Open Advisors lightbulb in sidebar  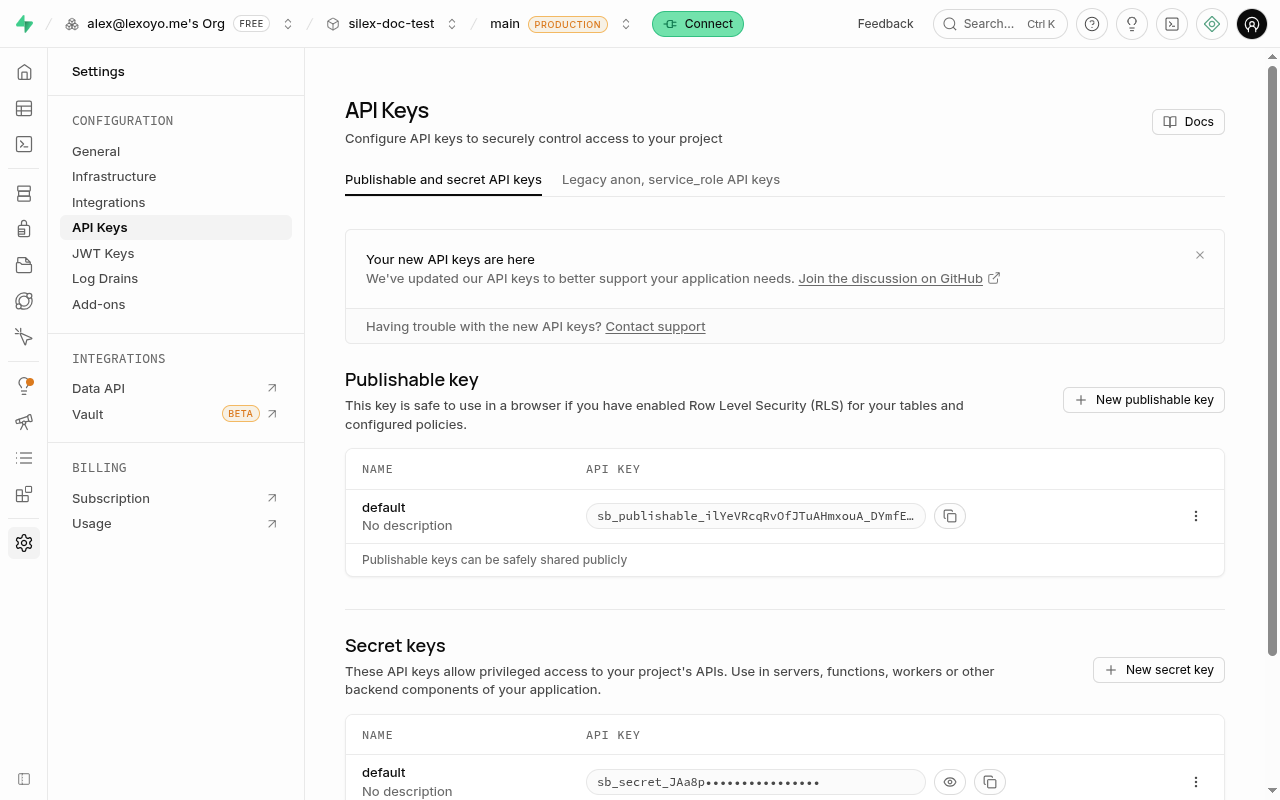click(x=24, y=386)
